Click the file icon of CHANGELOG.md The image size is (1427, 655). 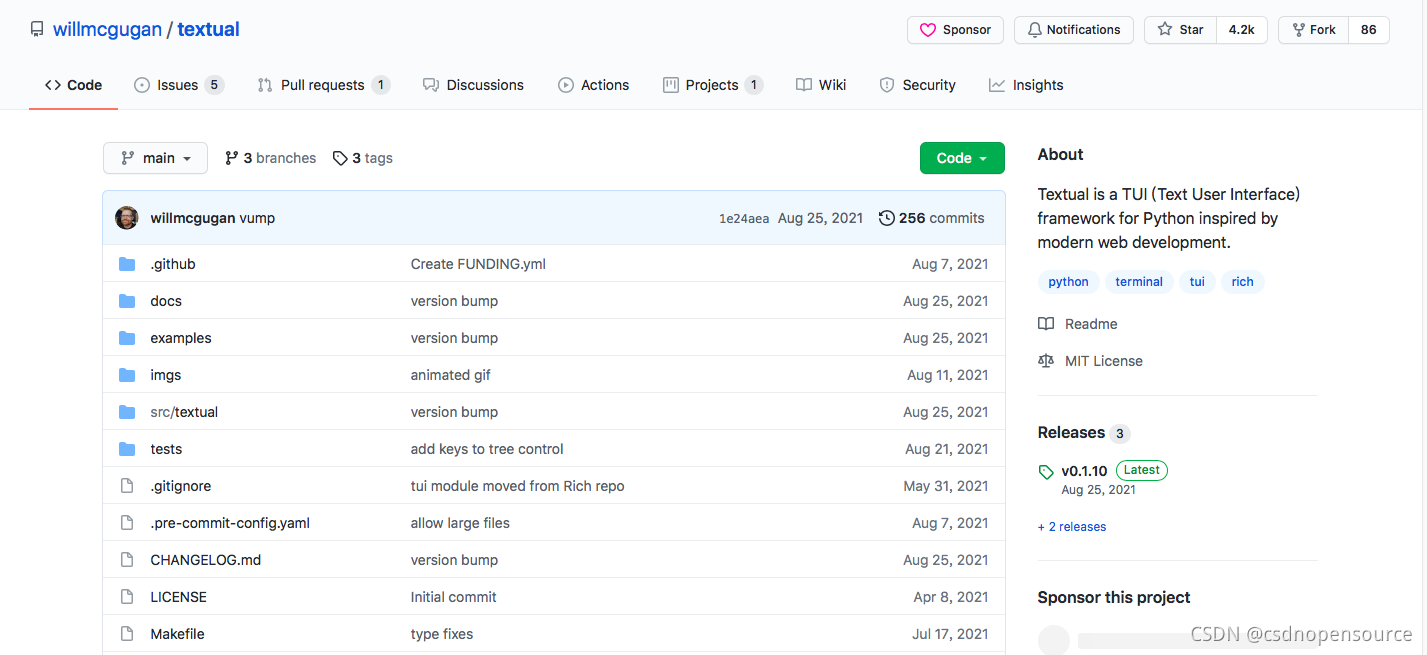click(127, 560)
